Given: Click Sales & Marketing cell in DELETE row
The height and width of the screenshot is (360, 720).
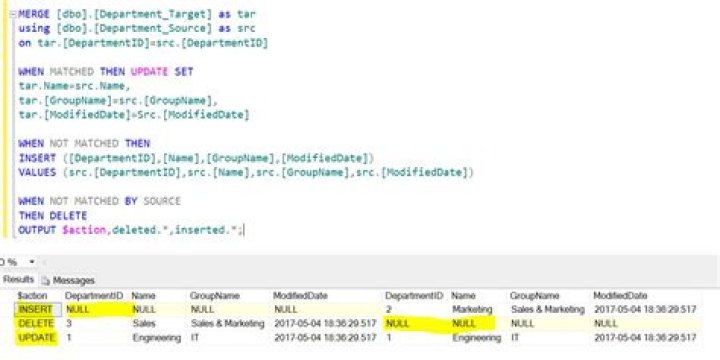Looking at the screenshot, I should 228,324.
